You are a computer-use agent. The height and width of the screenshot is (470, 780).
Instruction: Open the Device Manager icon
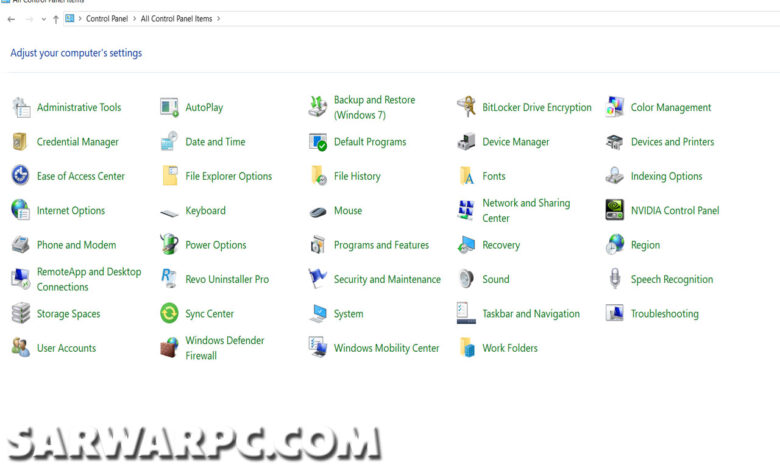click(466, 142)
